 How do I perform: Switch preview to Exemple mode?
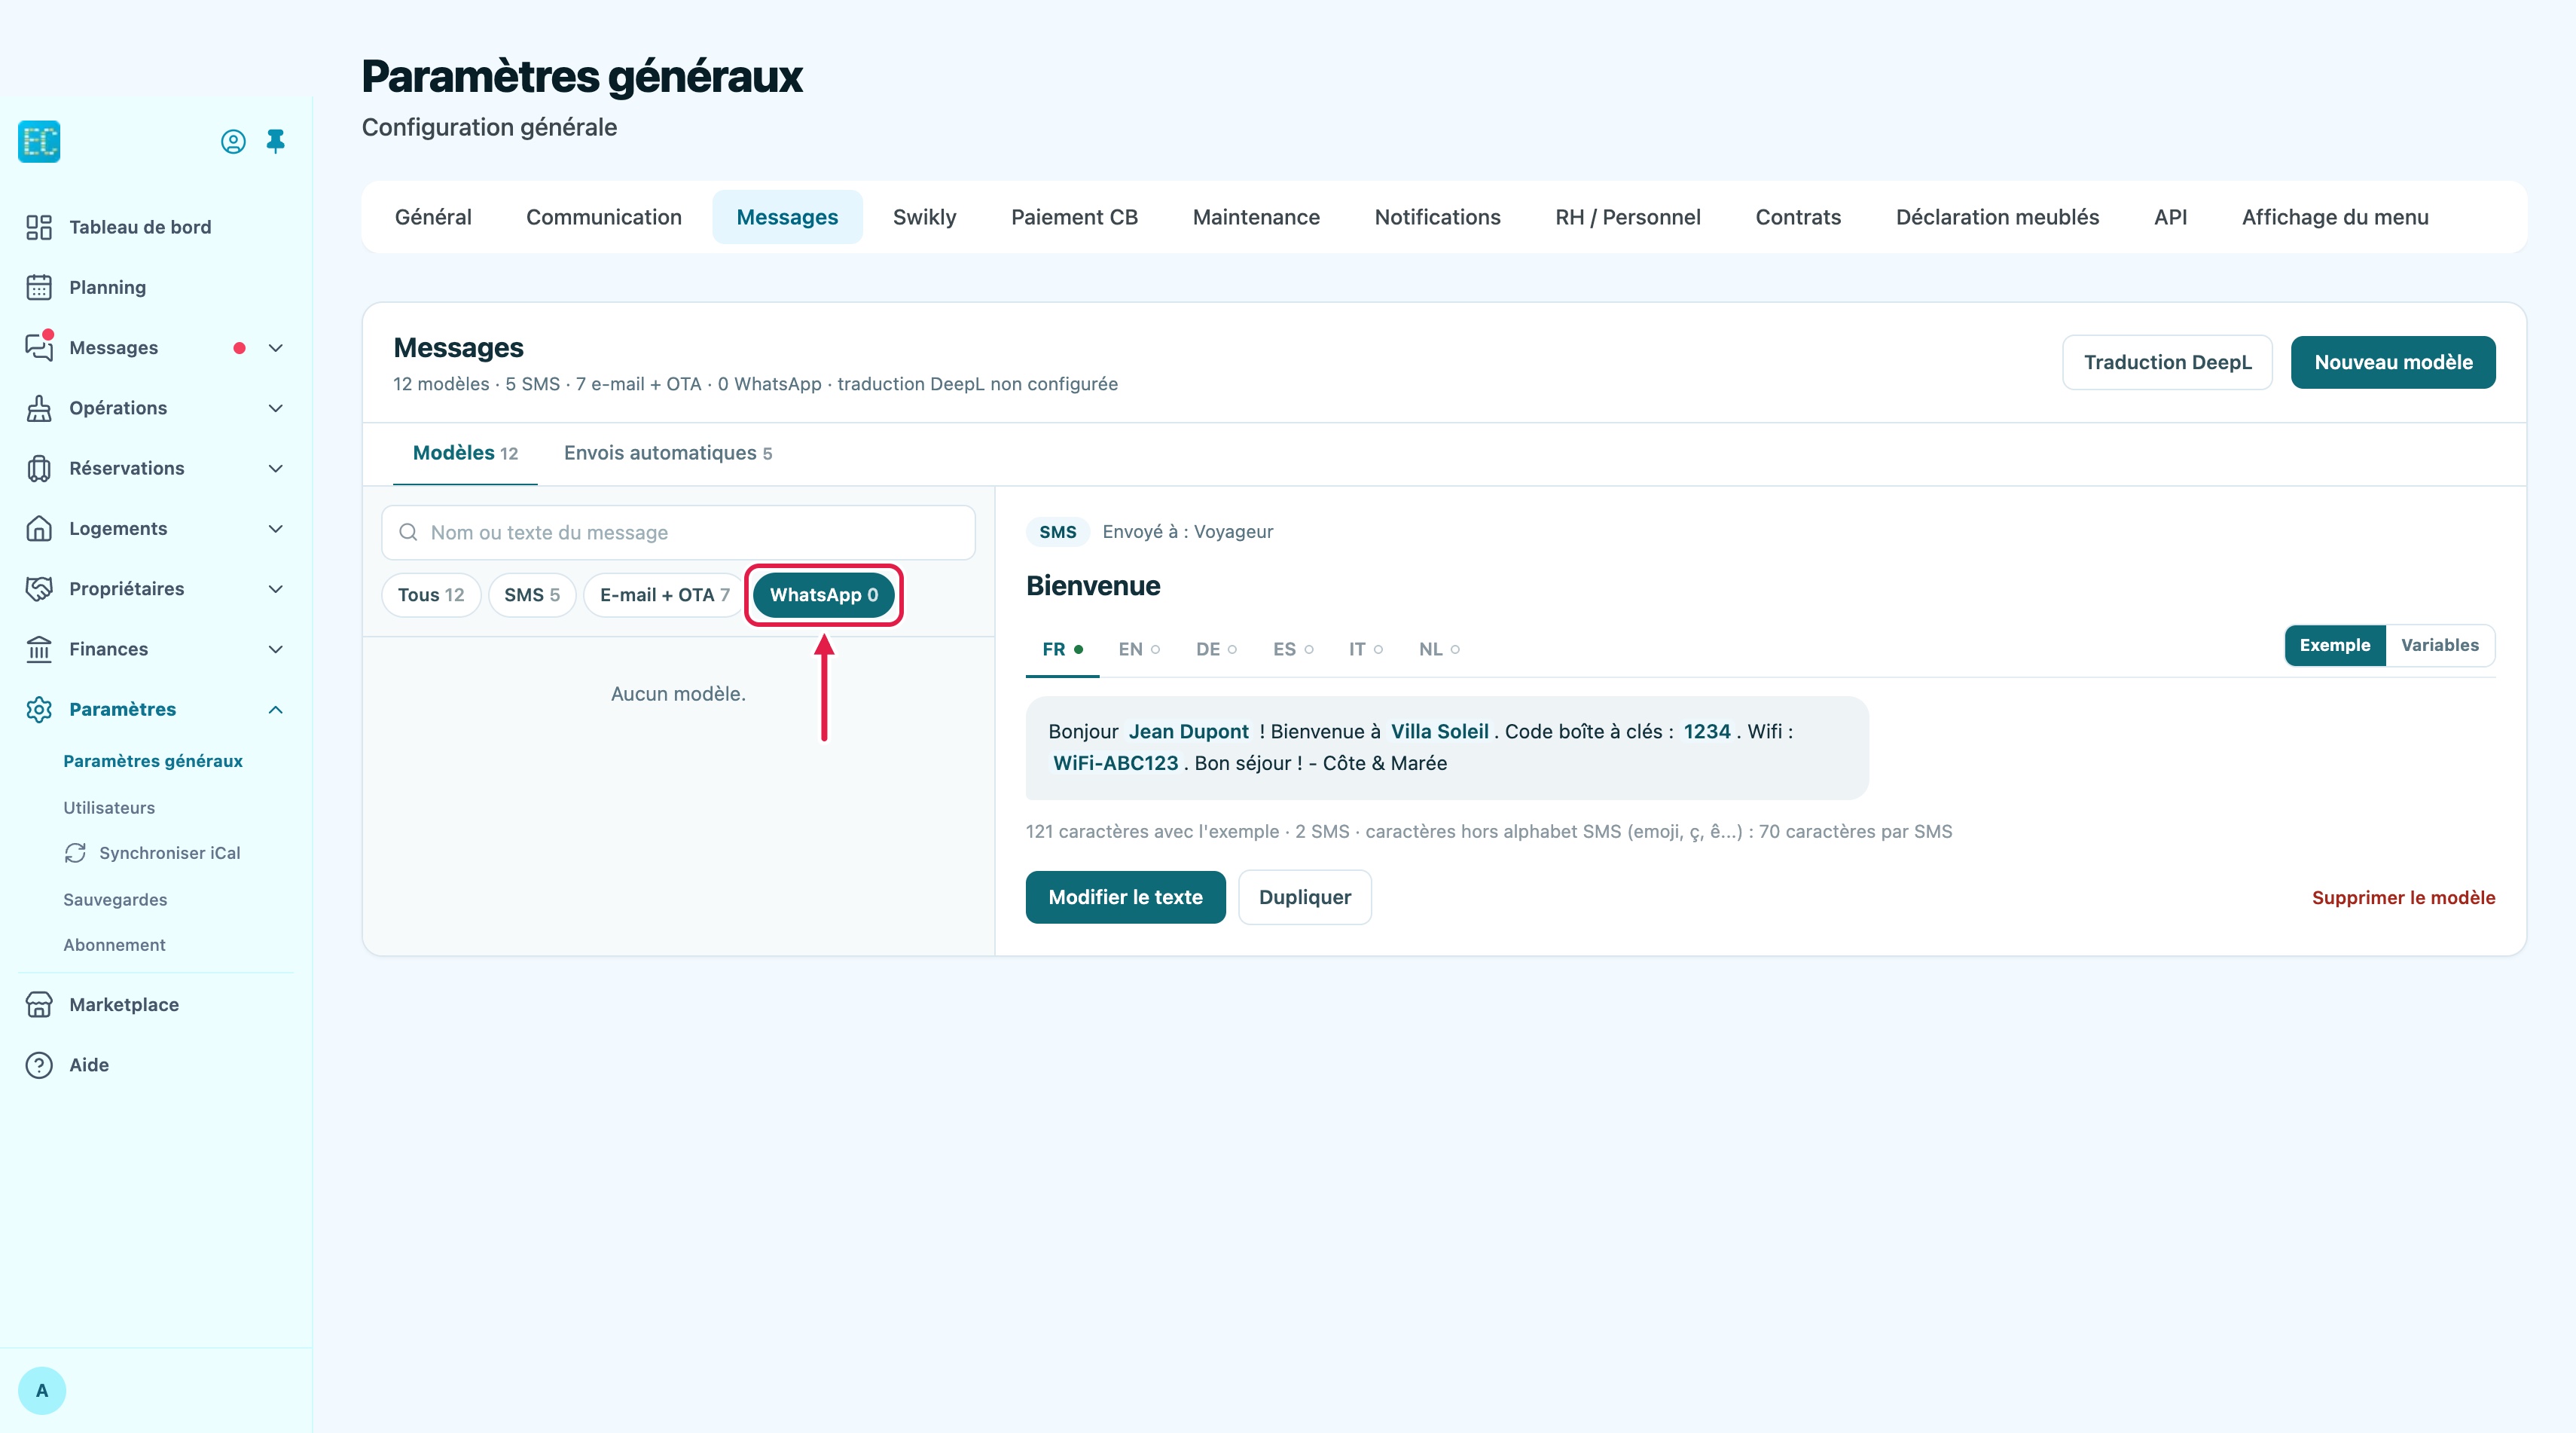(x=2335, y=645)
